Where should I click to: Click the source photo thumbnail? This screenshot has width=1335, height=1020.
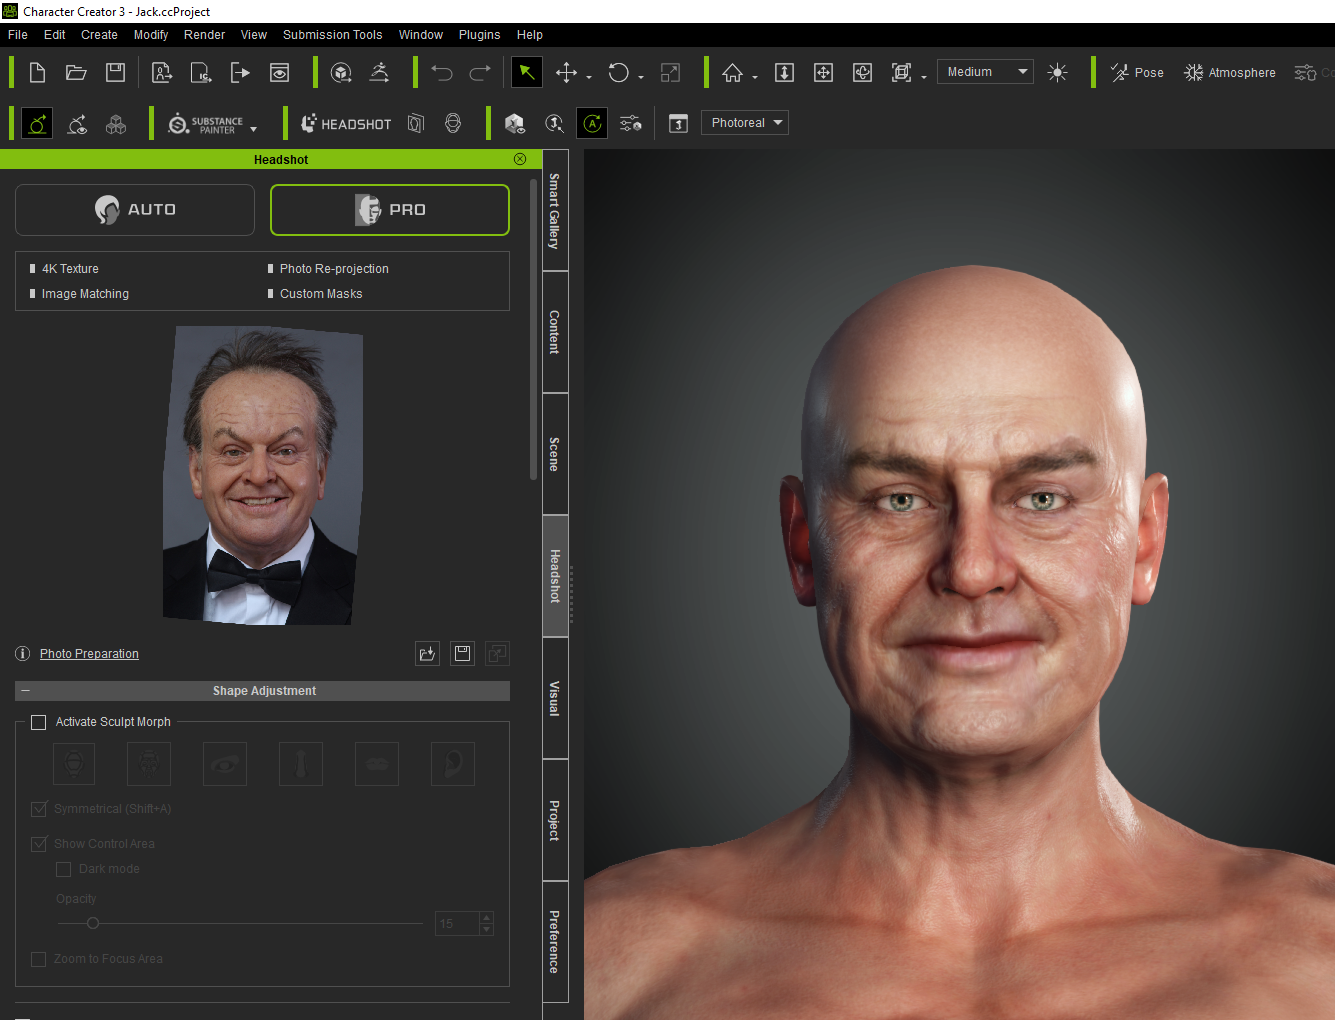tap(262, 475)
